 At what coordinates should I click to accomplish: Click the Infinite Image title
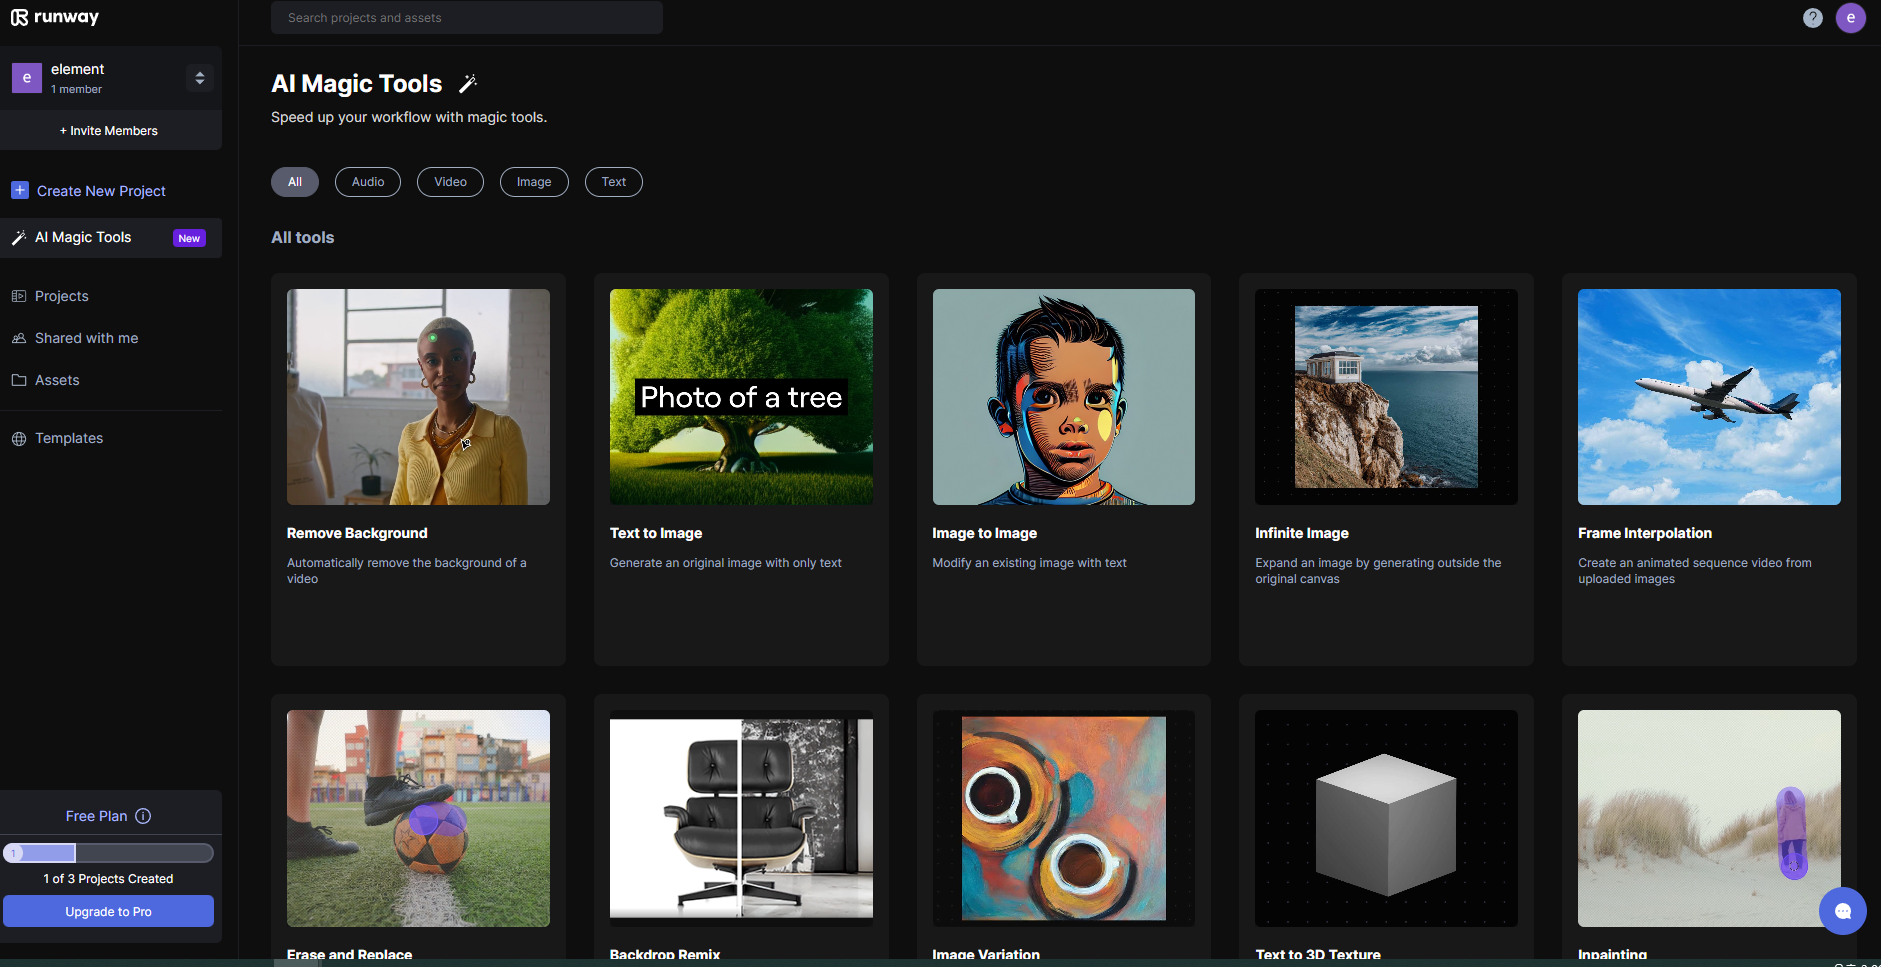click(1302, 533)
